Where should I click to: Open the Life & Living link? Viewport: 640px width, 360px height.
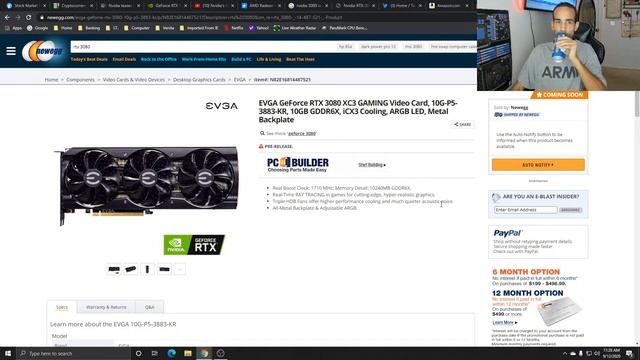(x=269, y=60)
